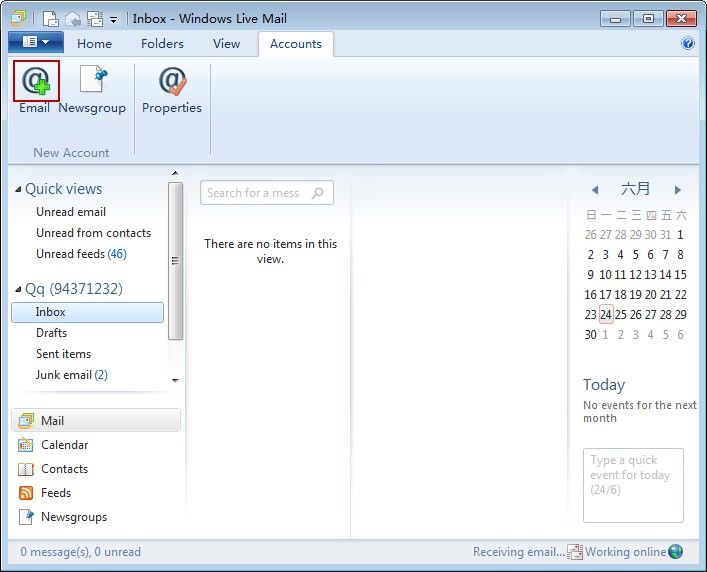
Task: Select calendar date 30
Action: 591,334
